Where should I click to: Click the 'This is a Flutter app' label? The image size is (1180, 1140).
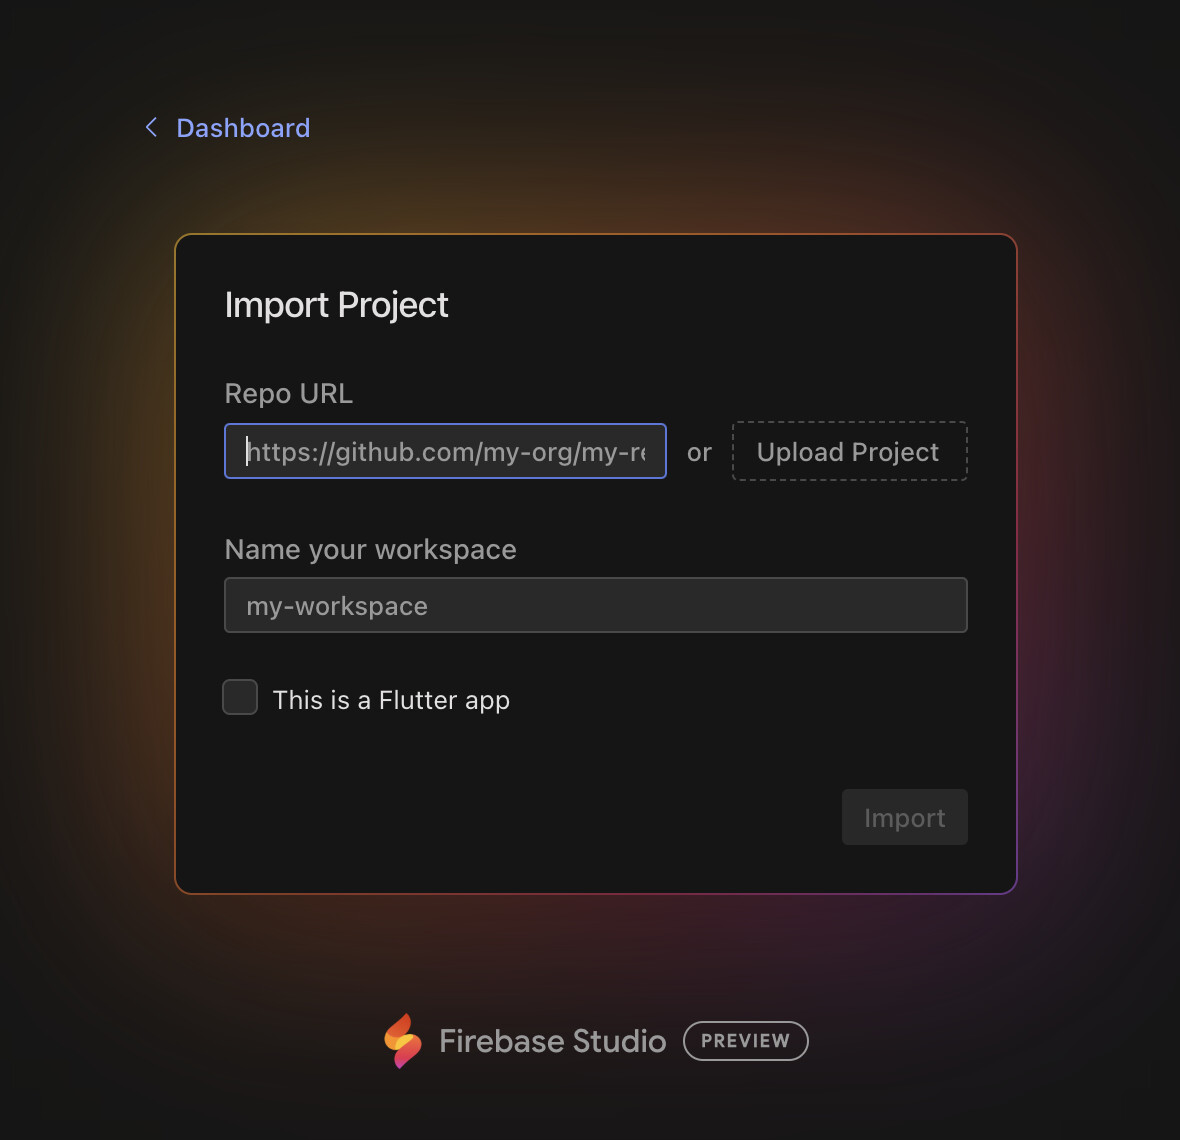pyautogui.click(x=391, y=700)
